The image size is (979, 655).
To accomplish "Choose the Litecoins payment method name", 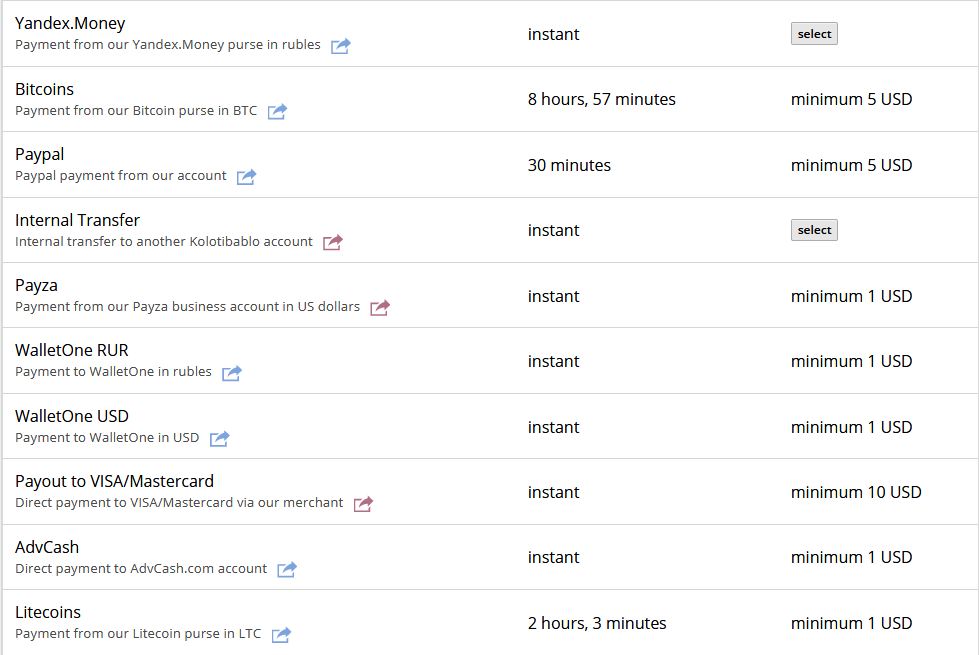I will (x=48, y=612).
